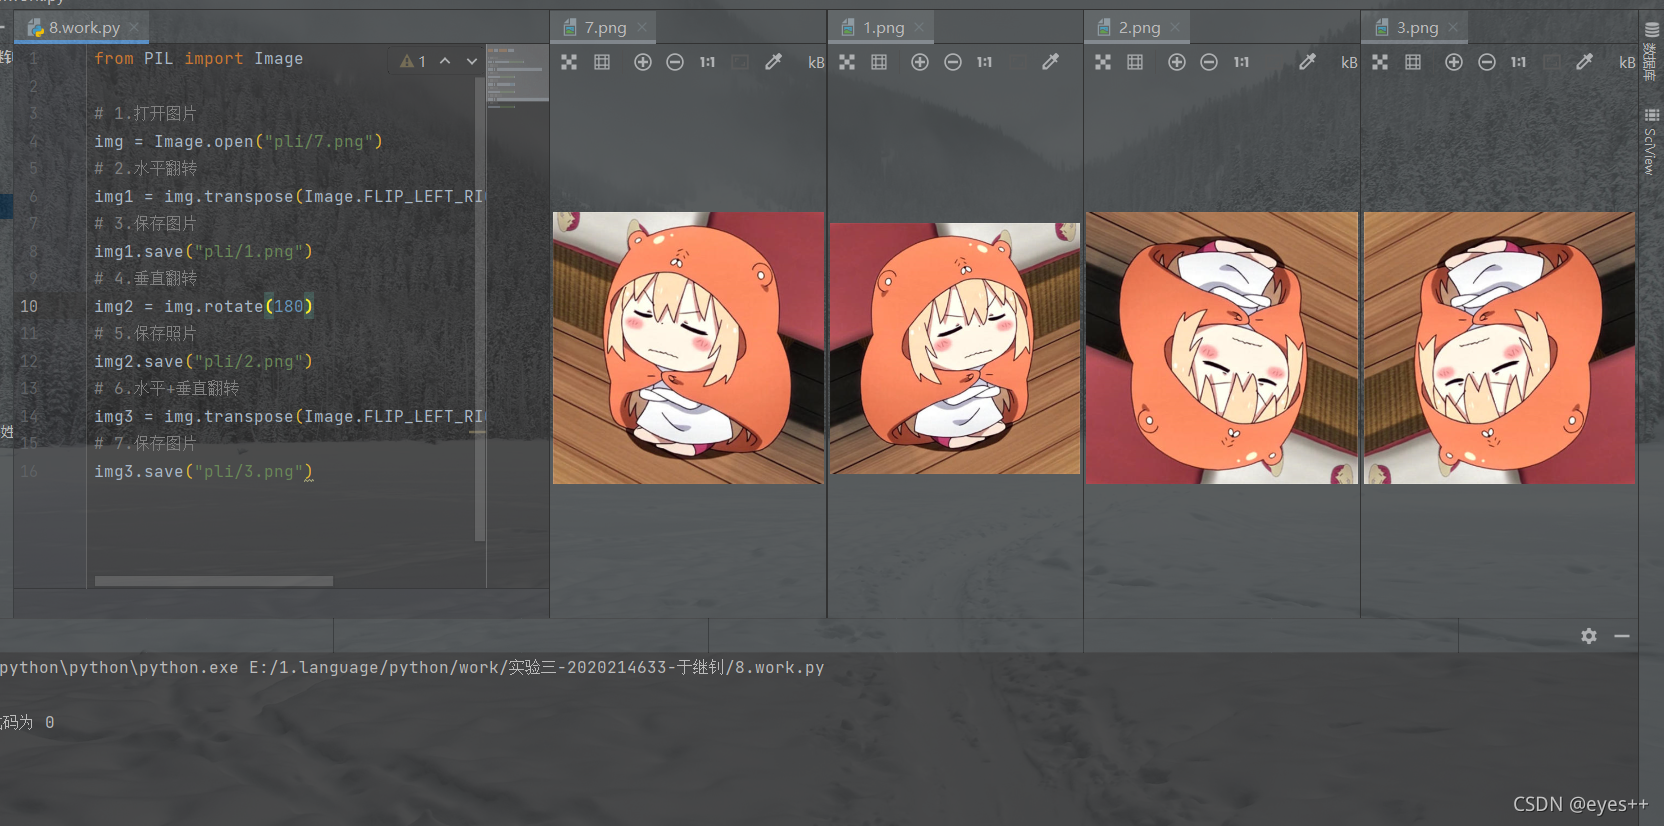Toggle chessboard background in 3.png viewer
Viewport: 1664px width, 826px height.
coord(1380,62)
